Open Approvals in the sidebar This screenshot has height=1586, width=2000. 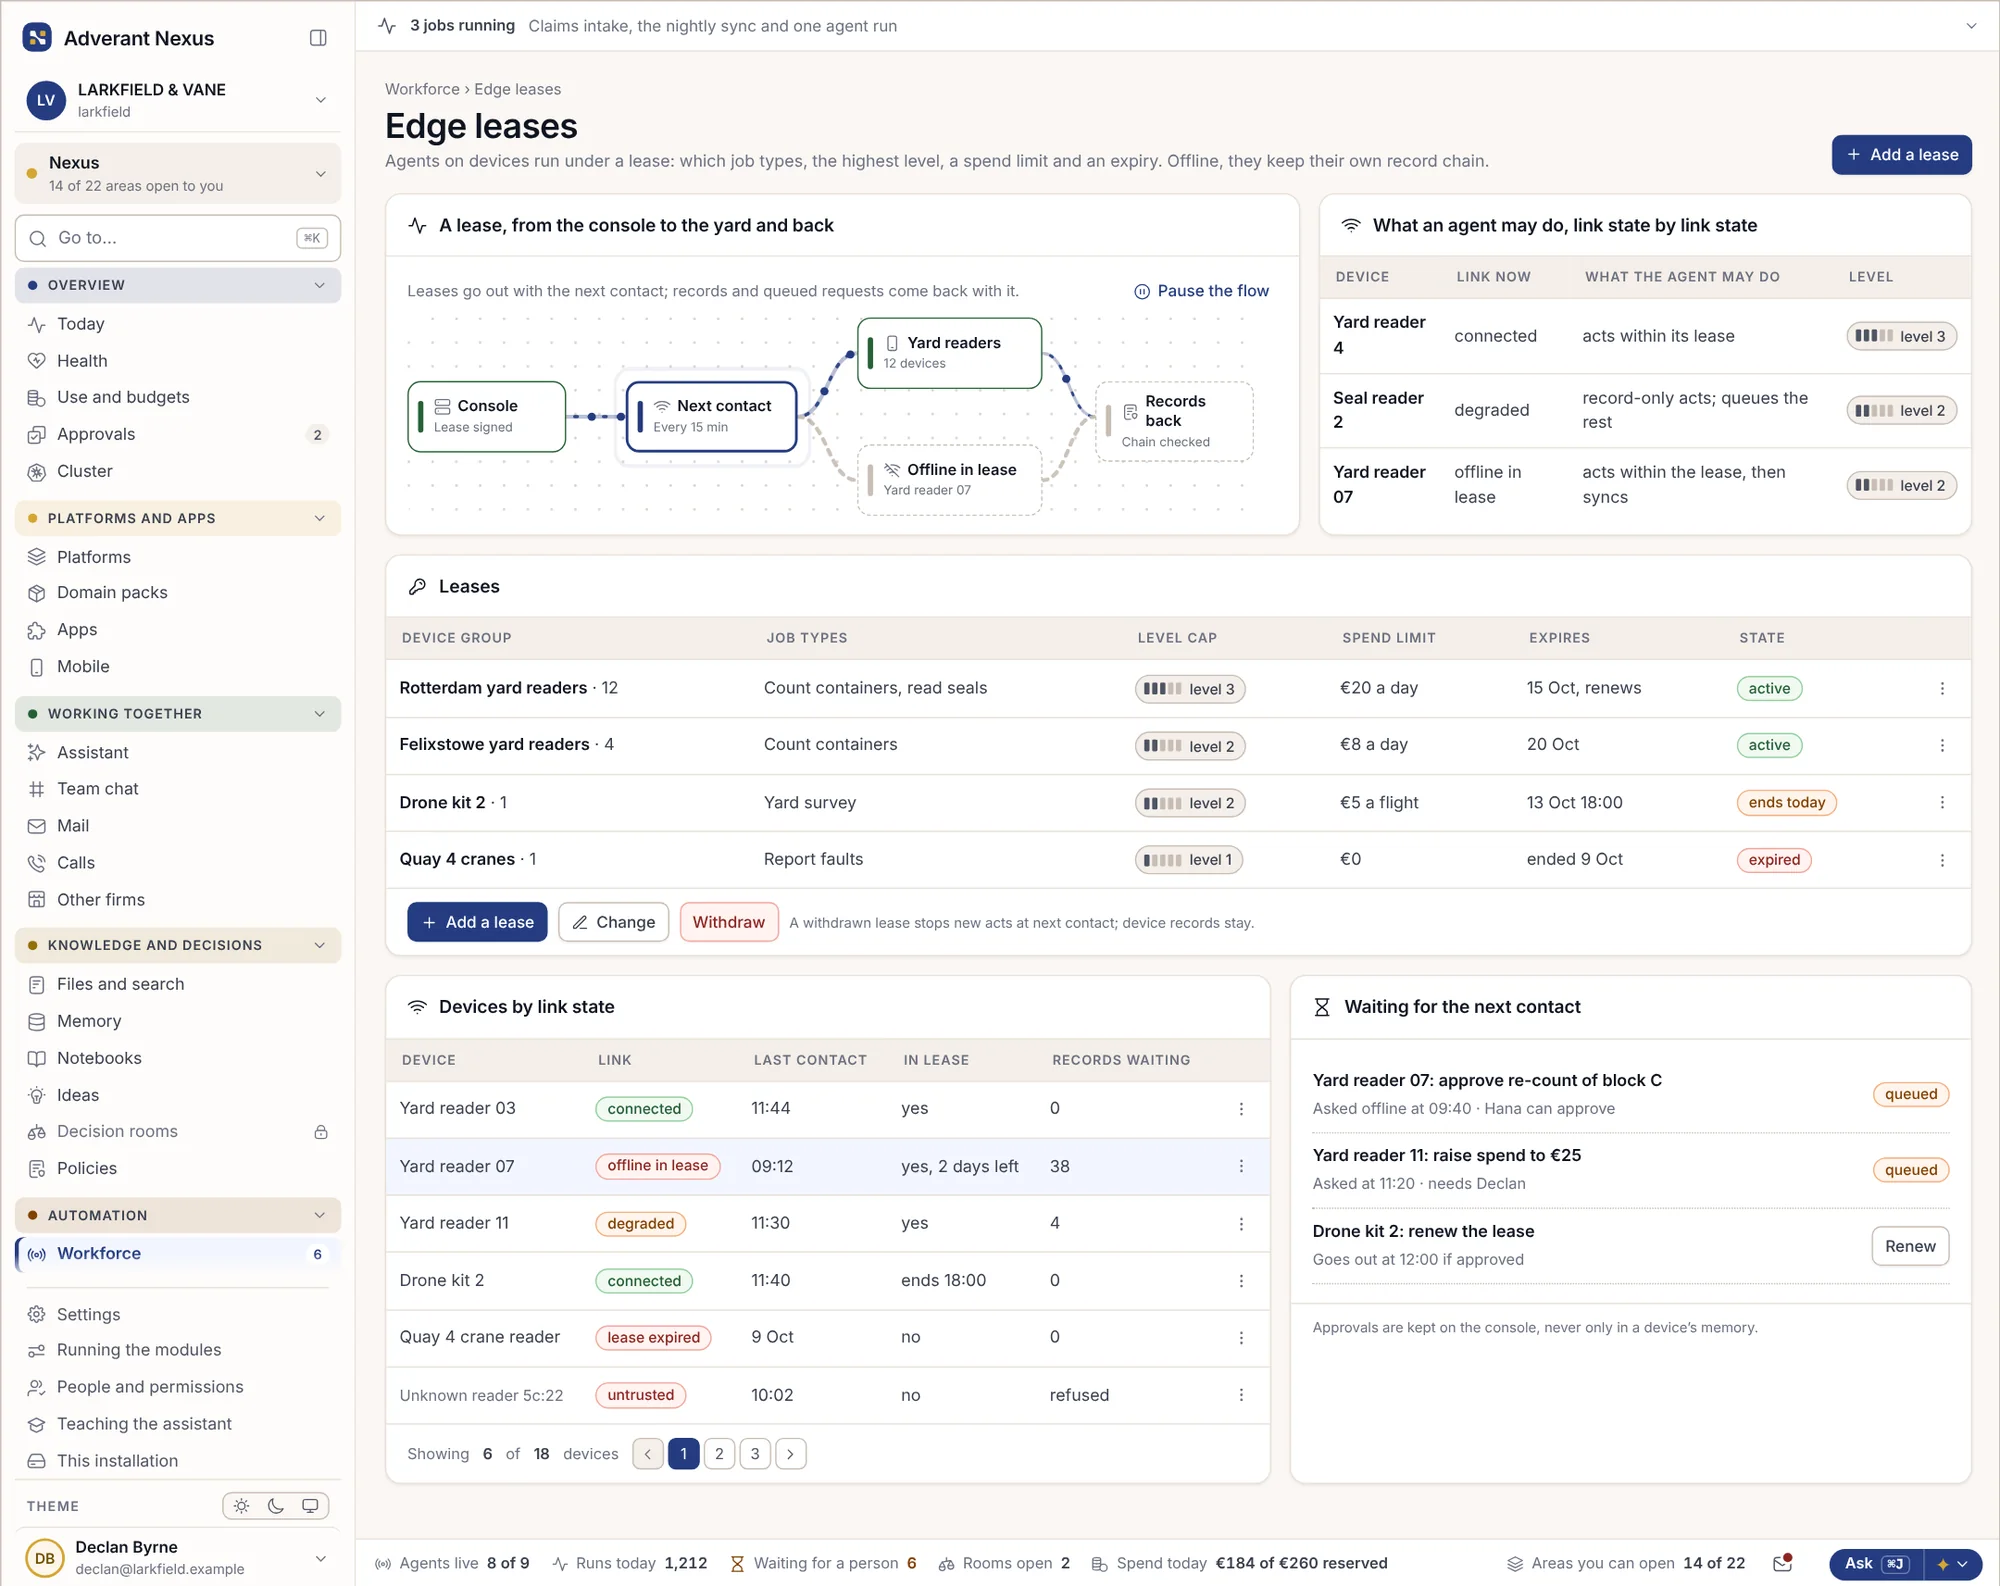click(178, 434)
